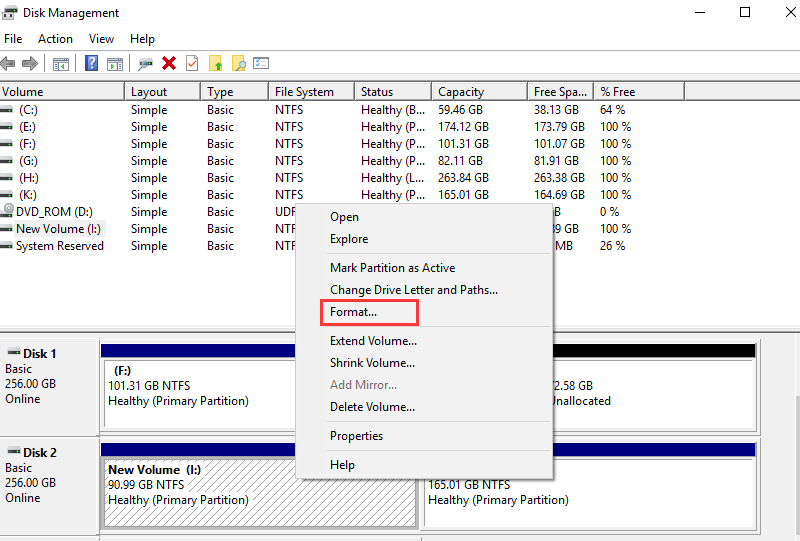Click the red X Delete toolbar icon
Screen dimensions: 800x541
pos(169,63)
